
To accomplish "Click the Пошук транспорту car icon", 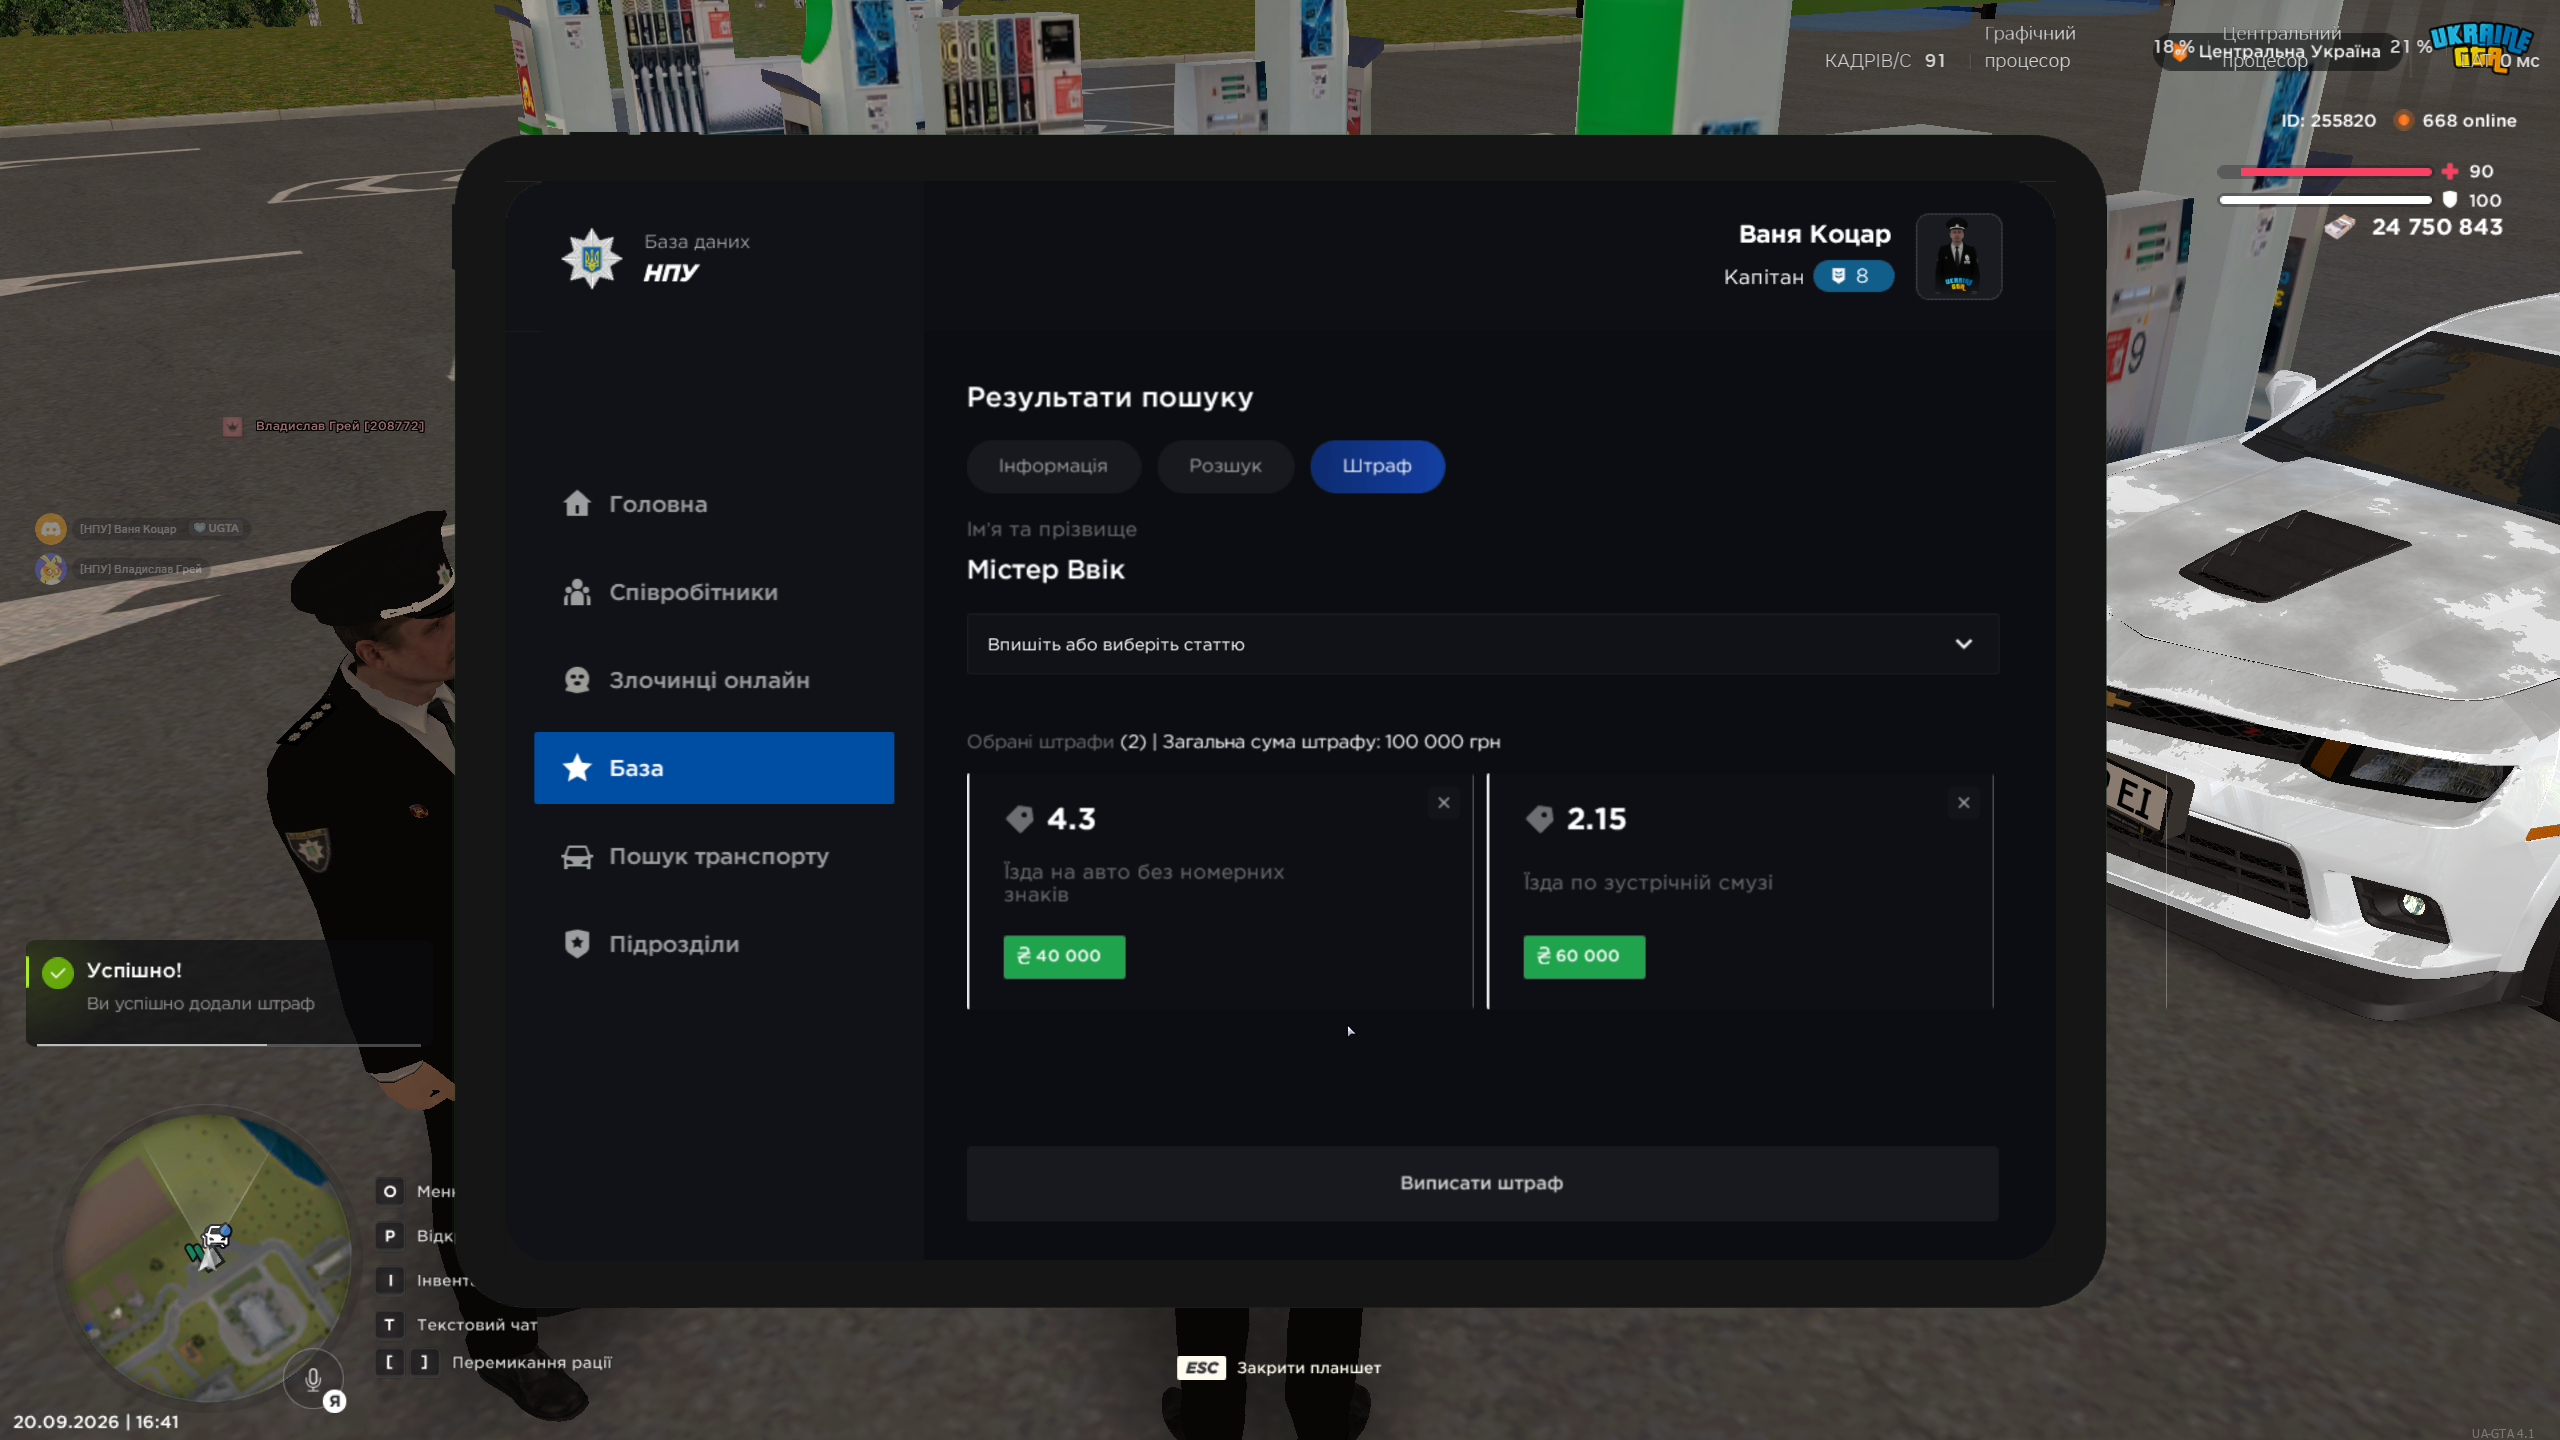I will click(577, 856).
